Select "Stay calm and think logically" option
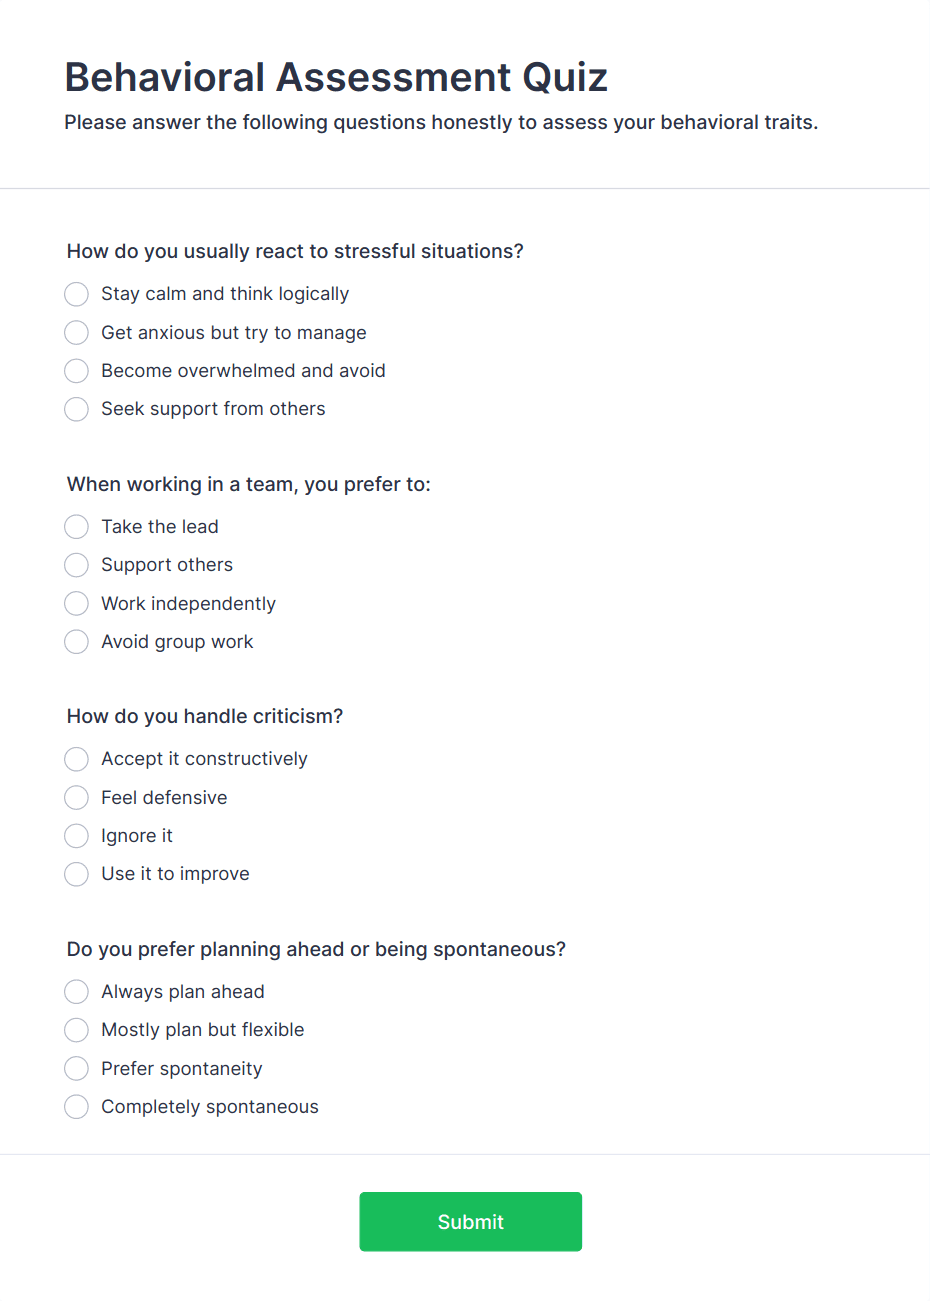This screenshot has height=1301, width=930. pos(76,294)
